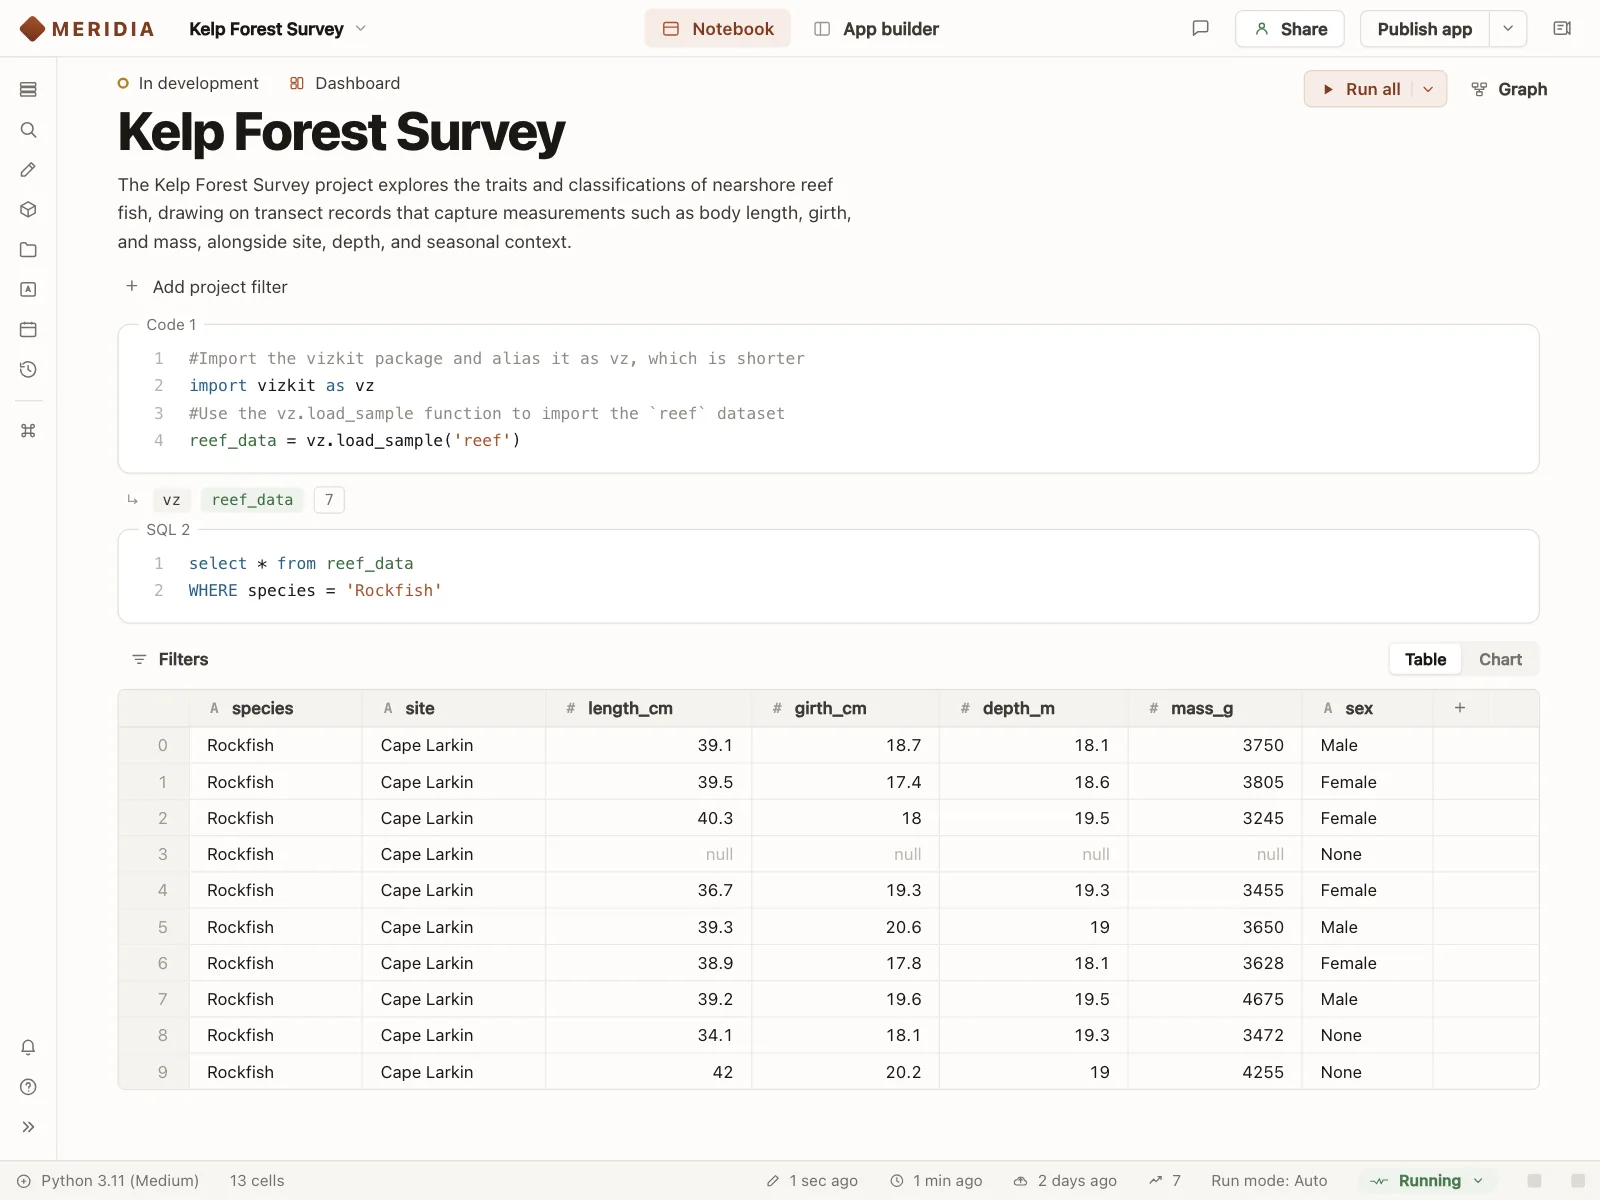This screenshot has width=1600, height=1200.
Task: Expand the Kelp Forest Survey project dropdown
Action: pos(361,29)
